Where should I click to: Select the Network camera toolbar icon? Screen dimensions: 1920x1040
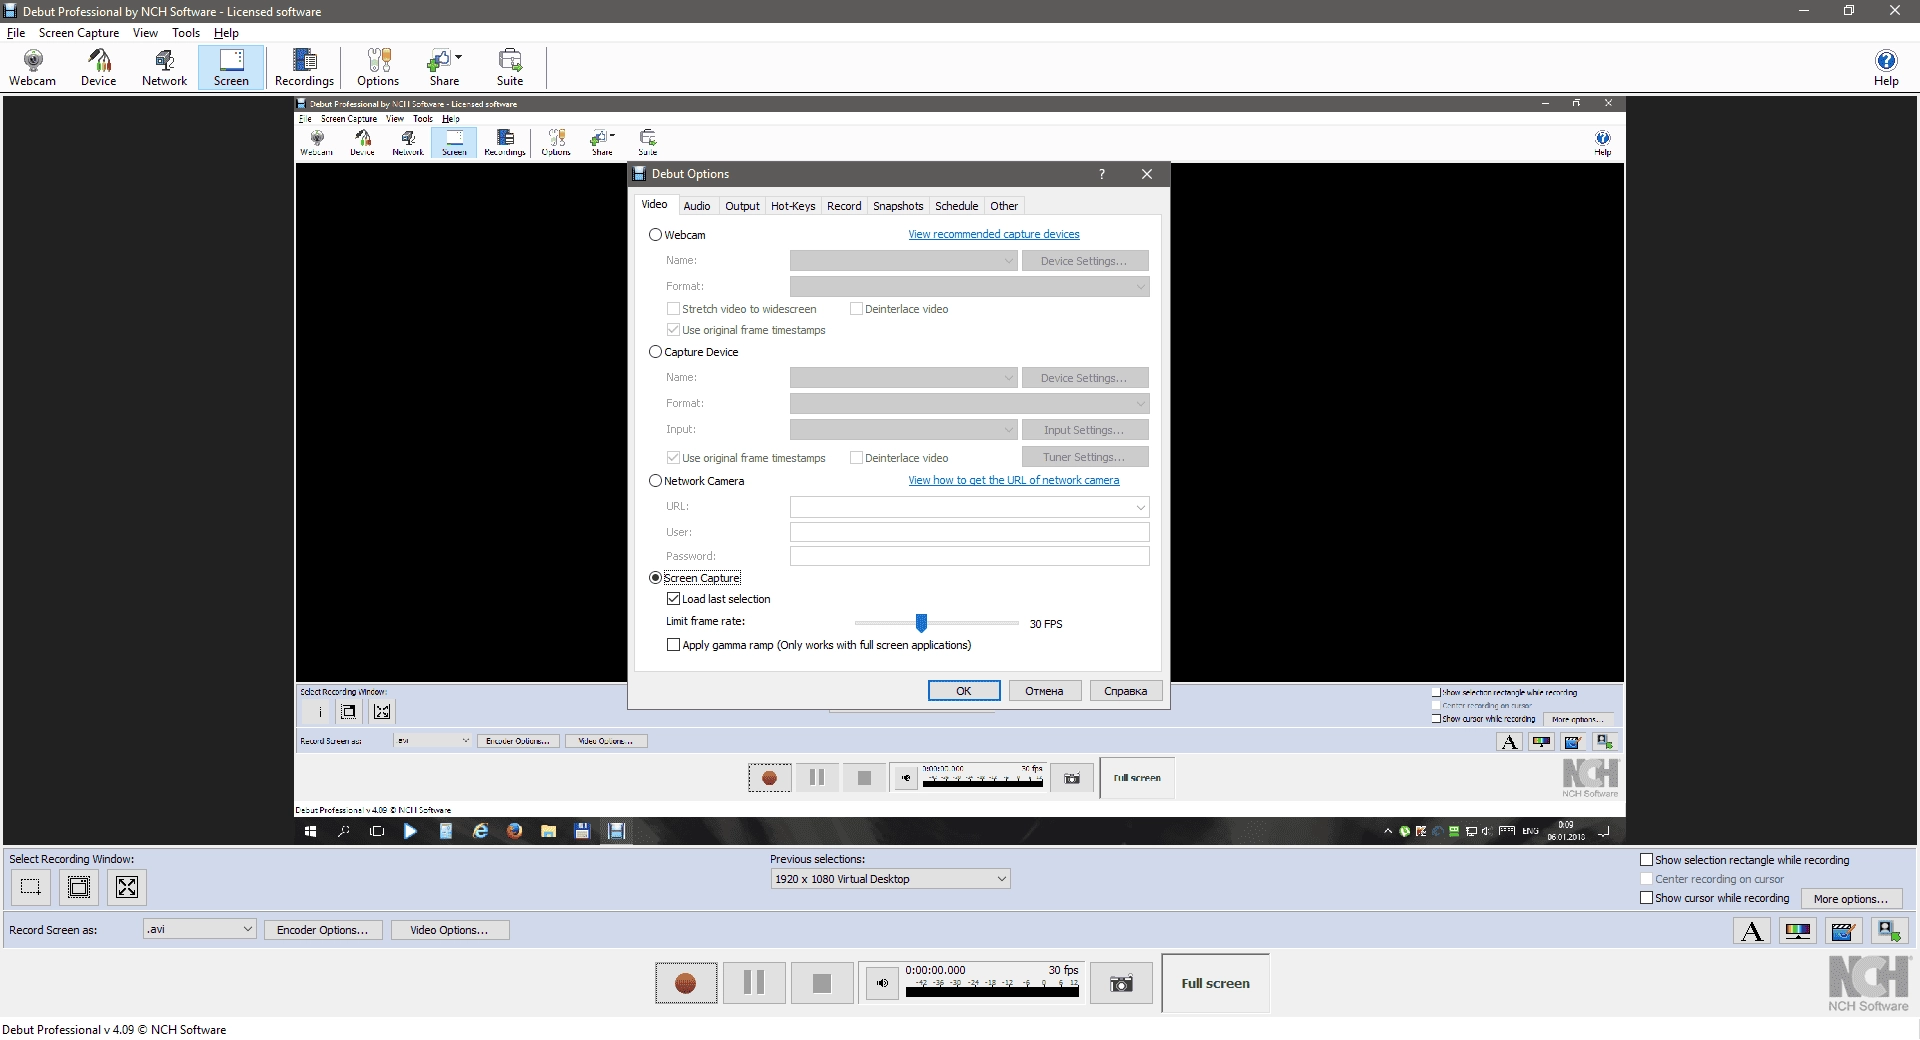pyautogui.click(x=164, y=68)
